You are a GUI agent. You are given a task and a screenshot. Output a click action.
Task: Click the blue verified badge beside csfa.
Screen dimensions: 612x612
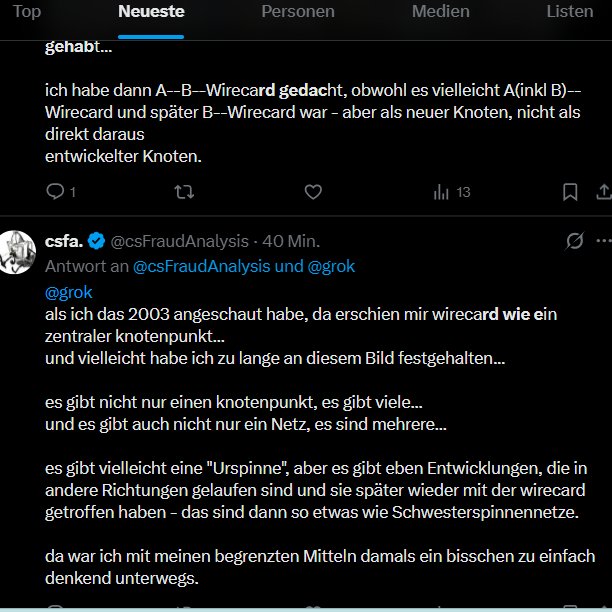(x=96, y=241)
